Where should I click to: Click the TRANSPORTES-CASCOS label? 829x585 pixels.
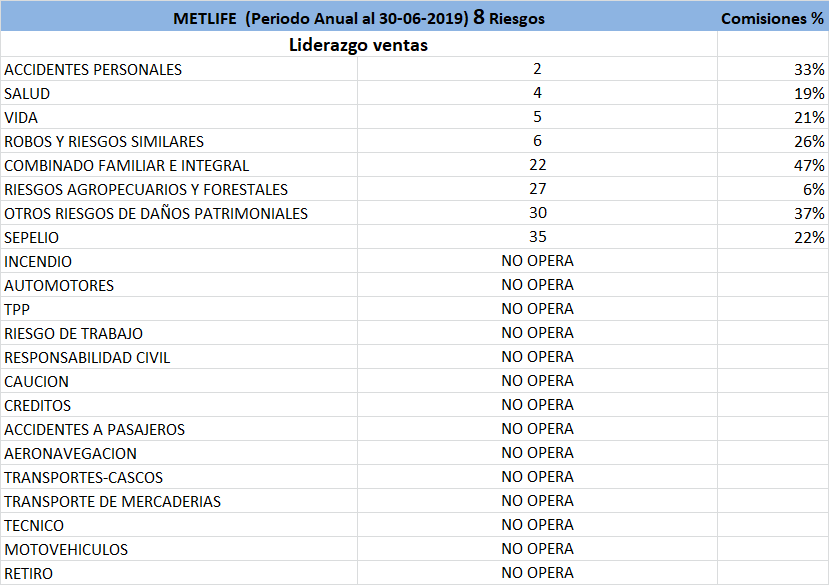84,478
